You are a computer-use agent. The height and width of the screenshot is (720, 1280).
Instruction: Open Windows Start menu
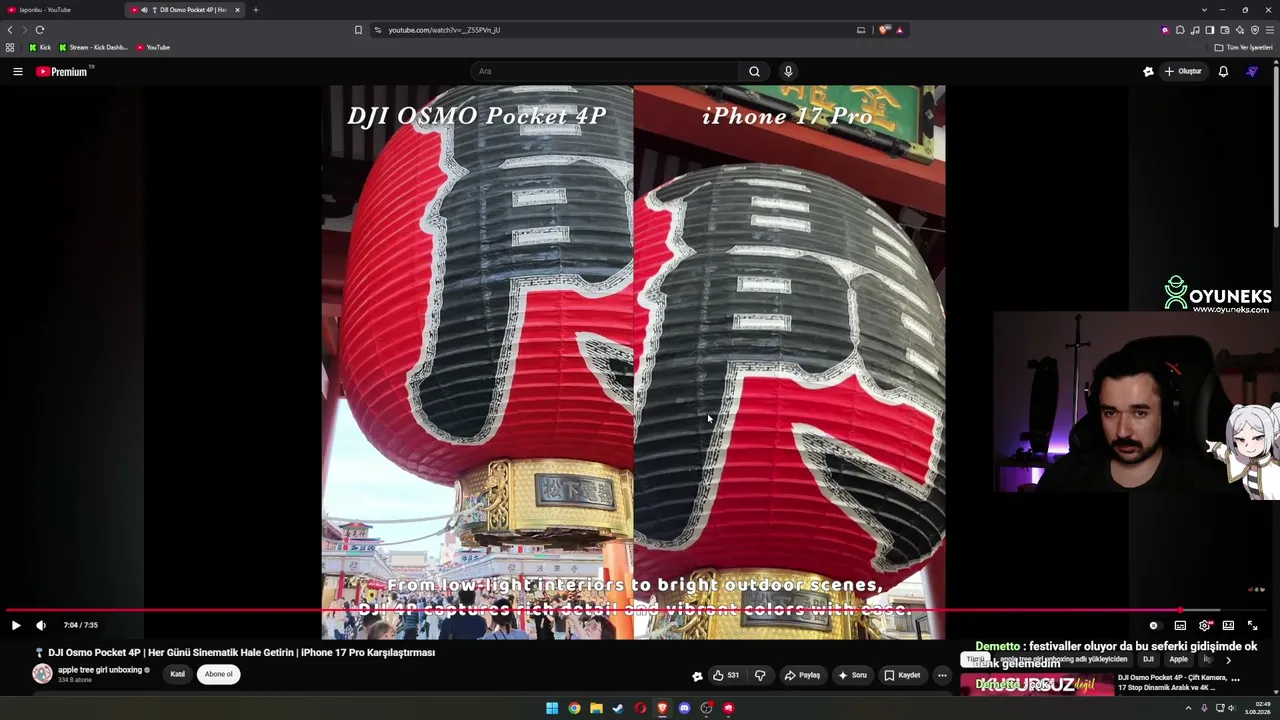pos(552,708)
